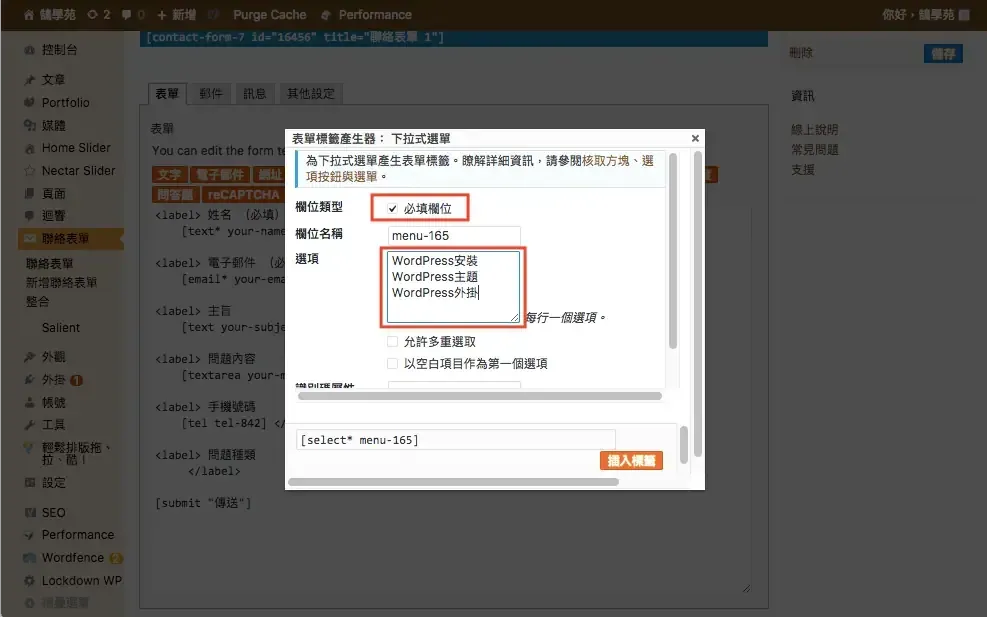Click the reCAPTCHA tag generator button
This screenshot has height=617, width=987.
[243, 195]
